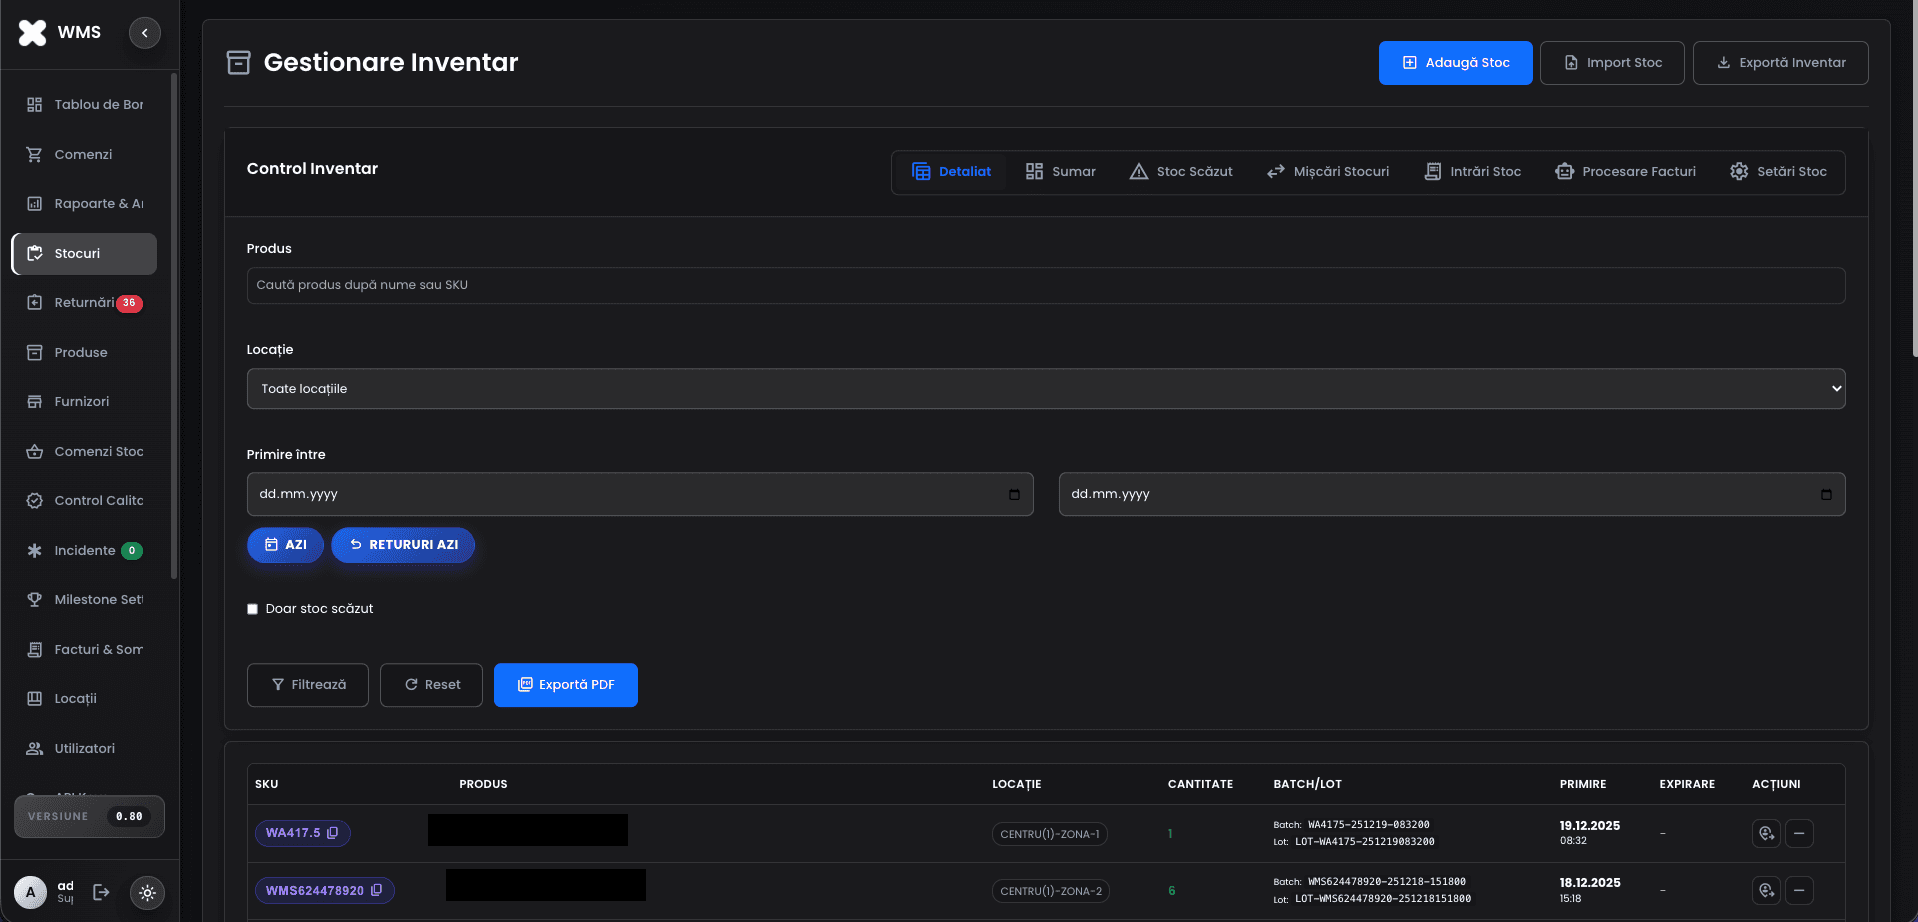Click the logout icon in sidebar footer
The height and width of the screenshot is (922, 1918).
coord(101,892)
